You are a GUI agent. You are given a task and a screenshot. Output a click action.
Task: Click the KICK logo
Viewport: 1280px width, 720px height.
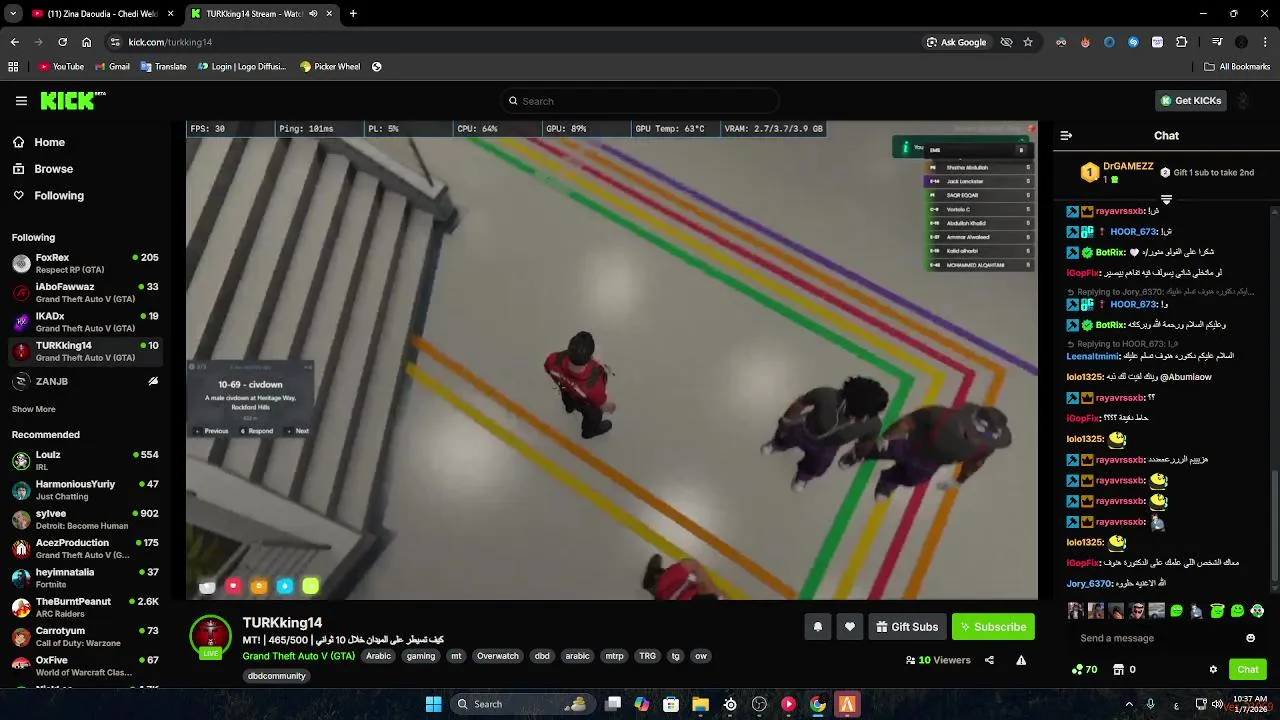pos(73,101)
